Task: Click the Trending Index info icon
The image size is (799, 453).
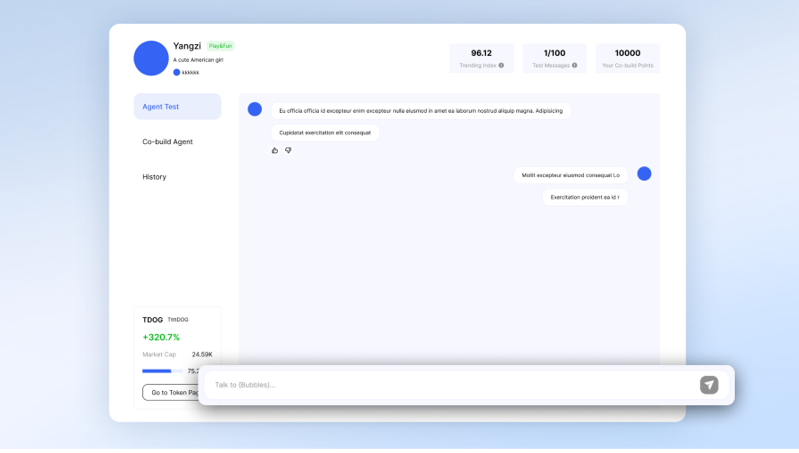Action: pyautogui.click(x=501, y=66)
